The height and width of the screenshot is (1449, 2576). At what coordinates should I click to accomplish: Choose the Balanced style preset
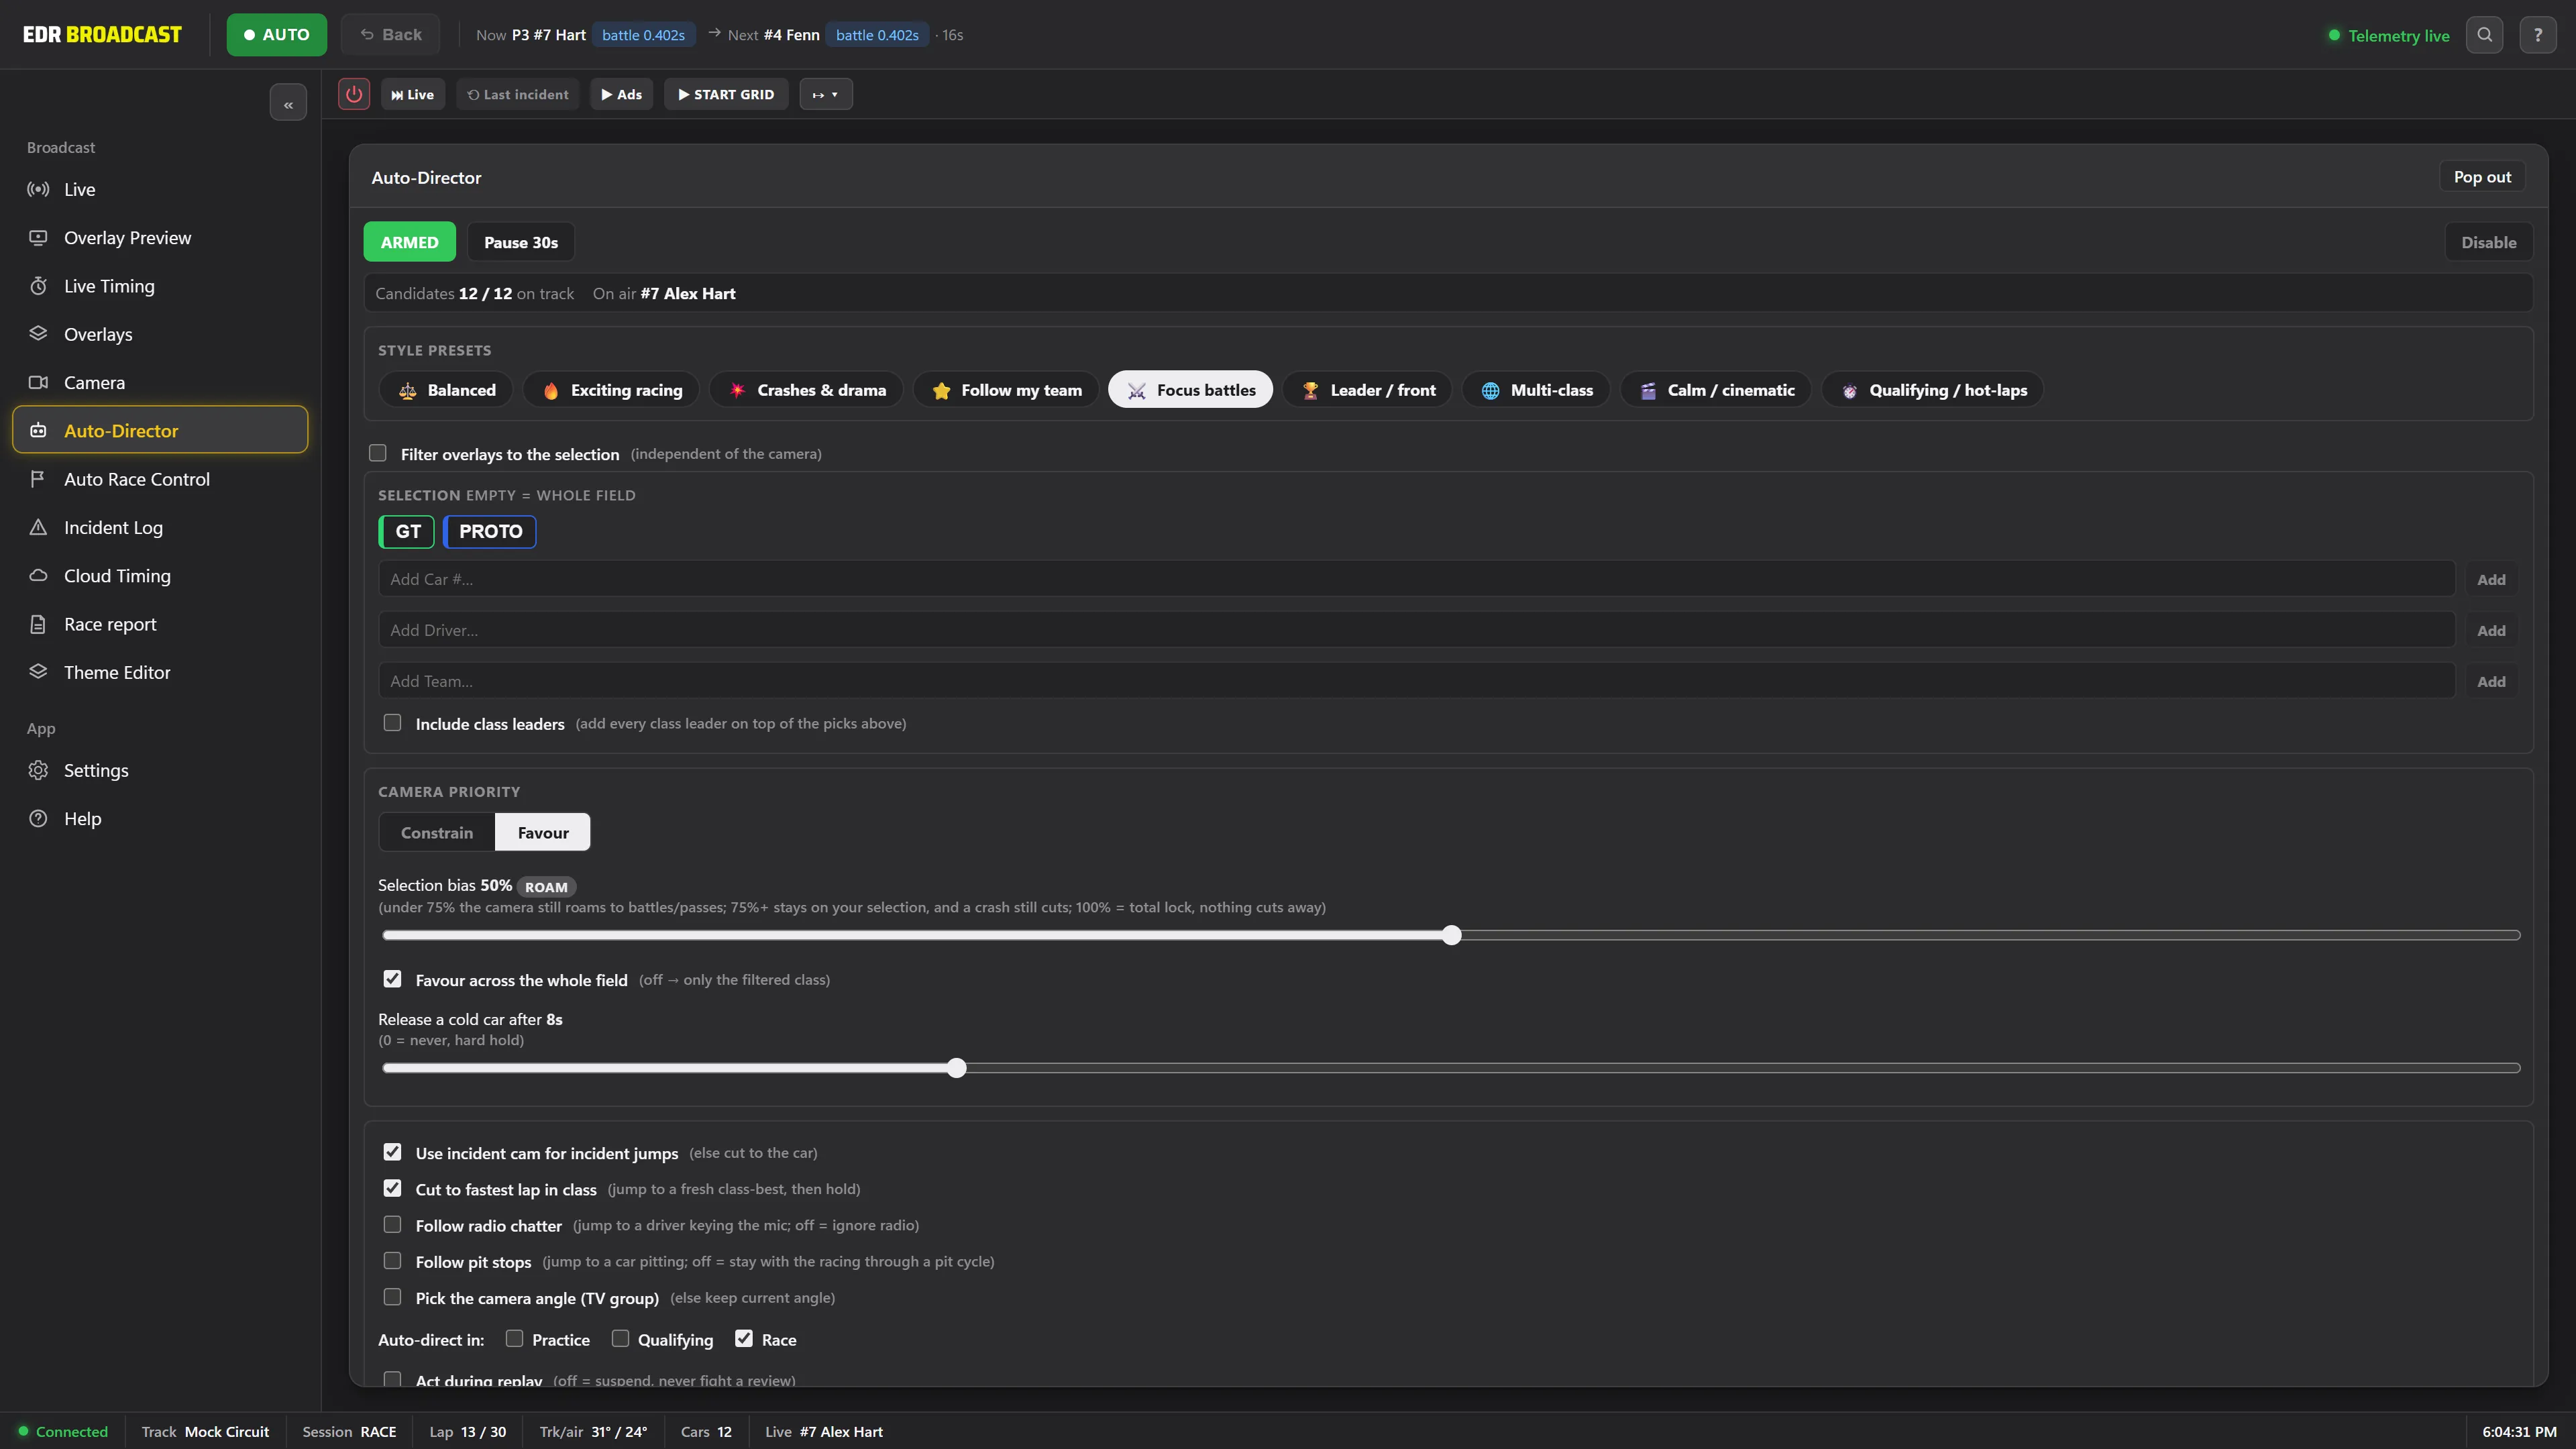point(446,390)
